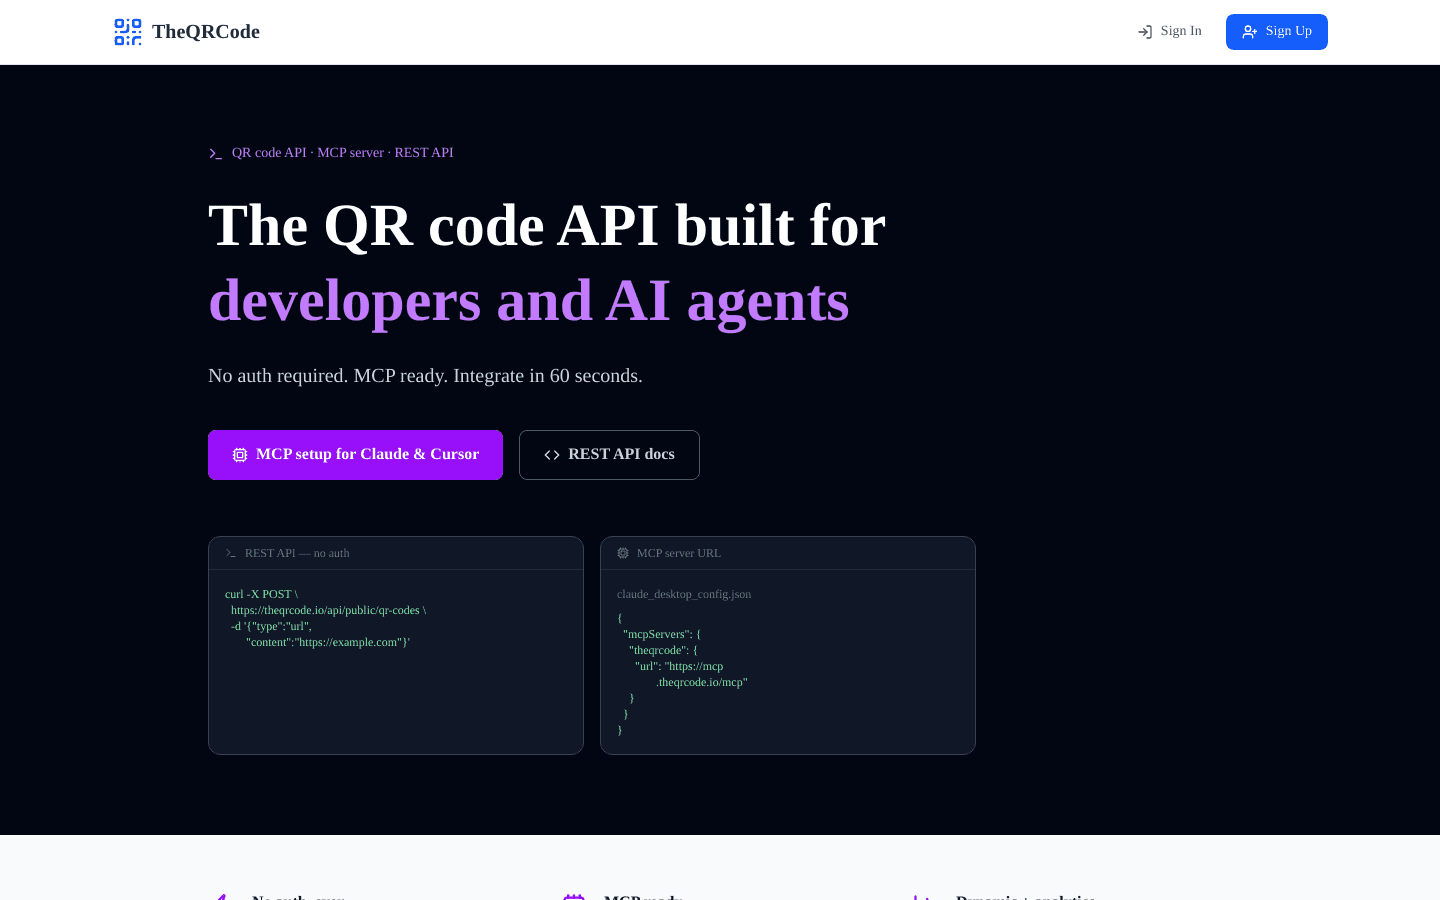Viewport: 1440px width, 900px height.
Task: Click the theqrcode.io/api/public/qr-codes URL line
Action: pos(328,610)
